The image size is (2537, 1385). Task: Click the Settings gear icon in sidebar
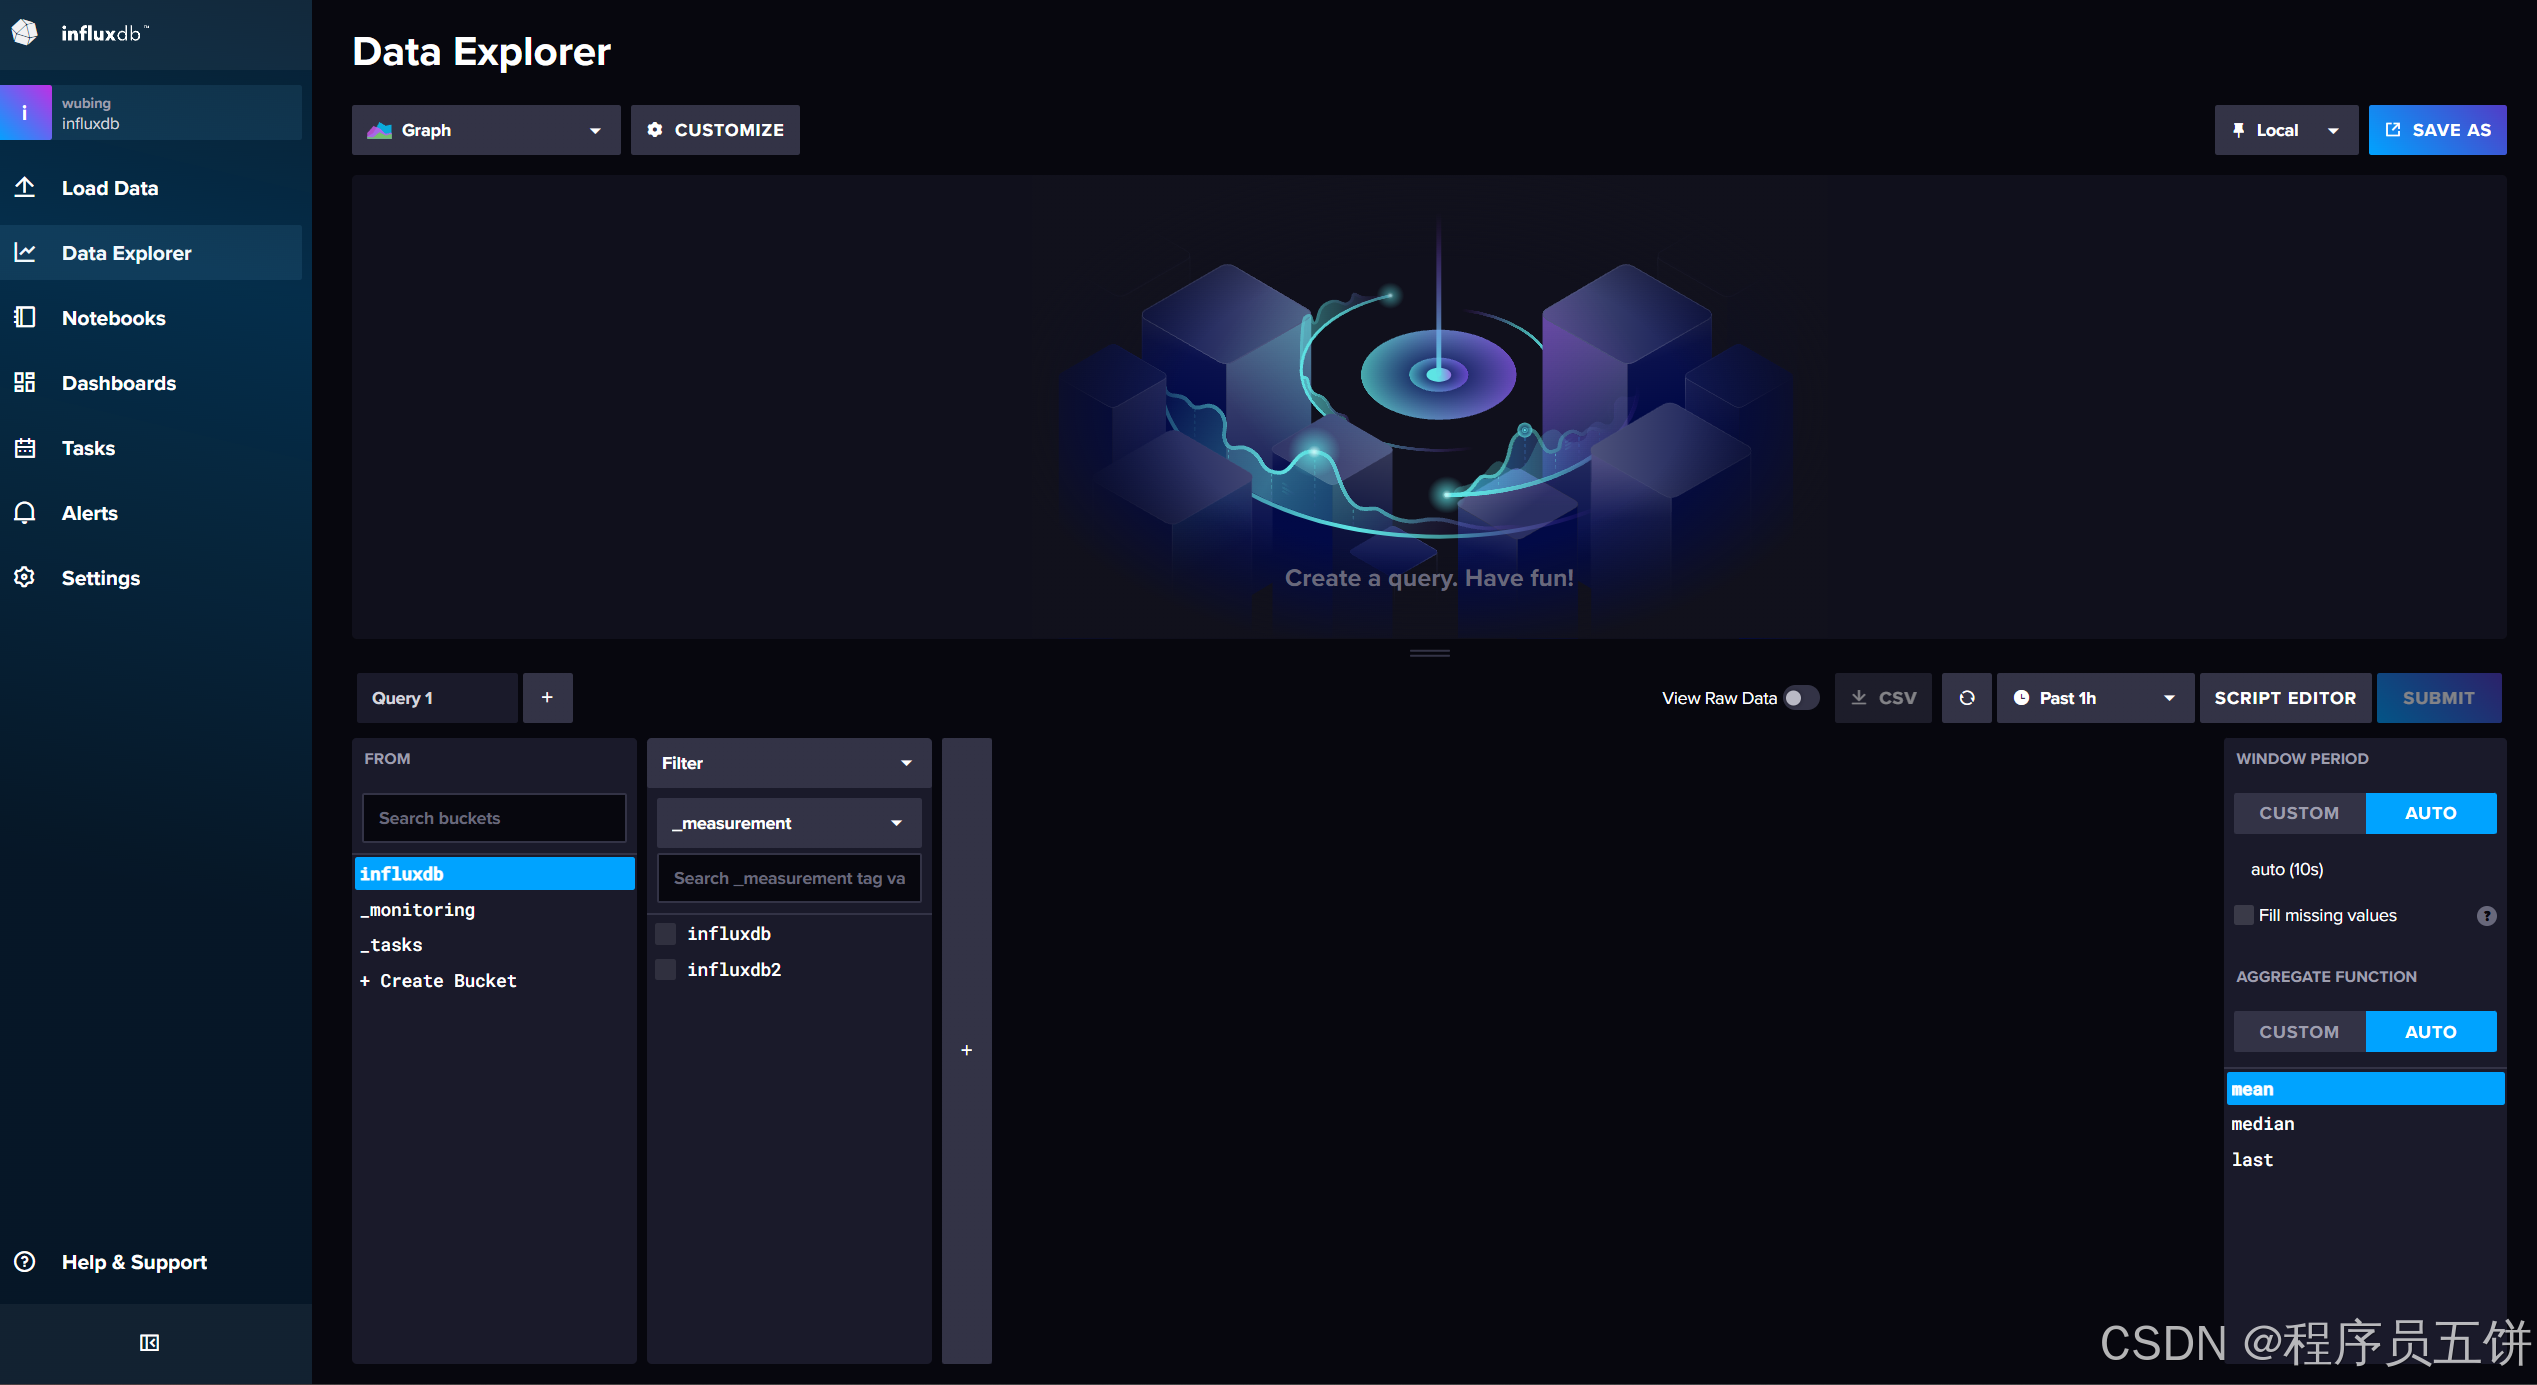[x=25, y=577]
